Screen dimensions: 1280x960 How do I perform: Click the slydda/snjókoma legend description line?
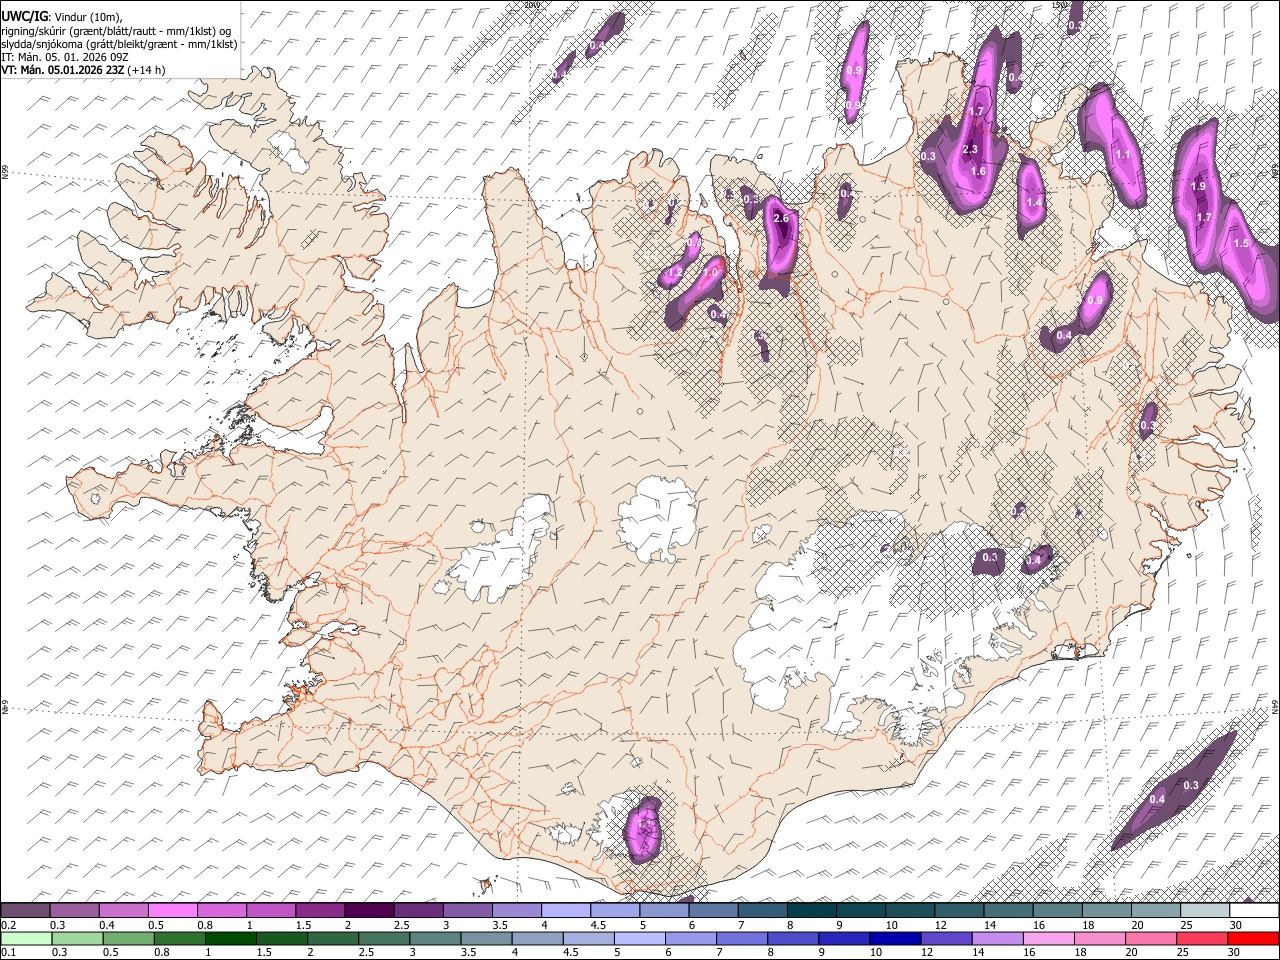click(x=119, y=44)
